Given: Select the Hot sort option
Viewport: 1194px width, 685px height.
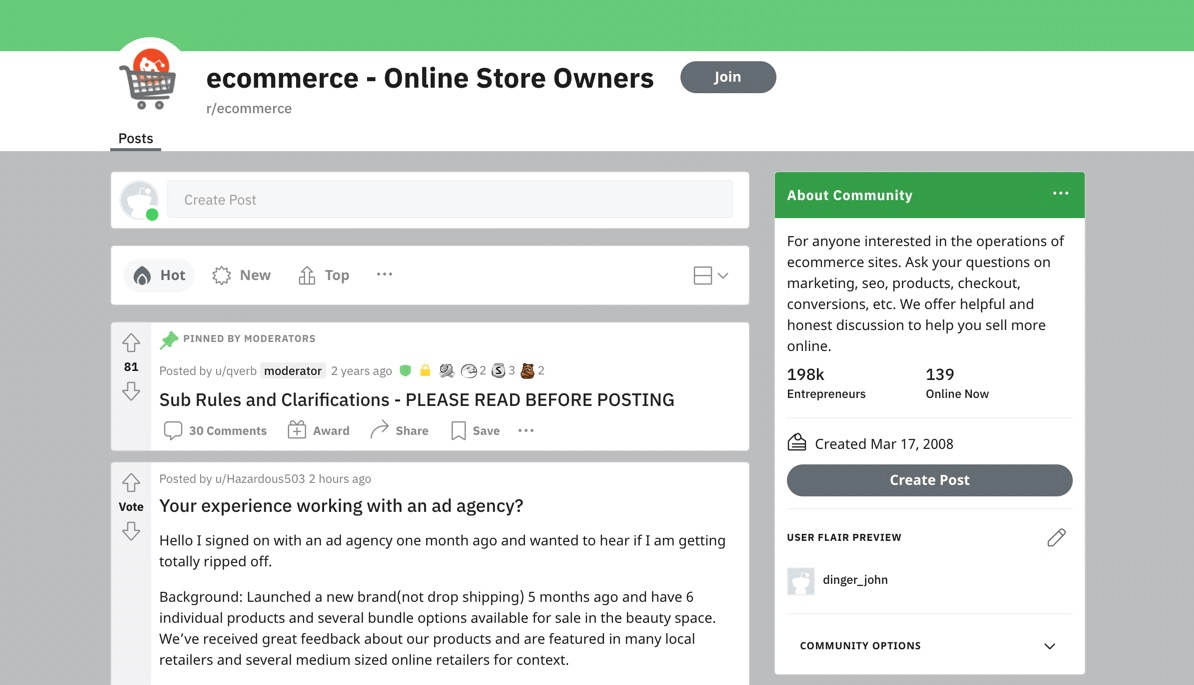Looking at the screenshot, I should click(x=158, y=274).
